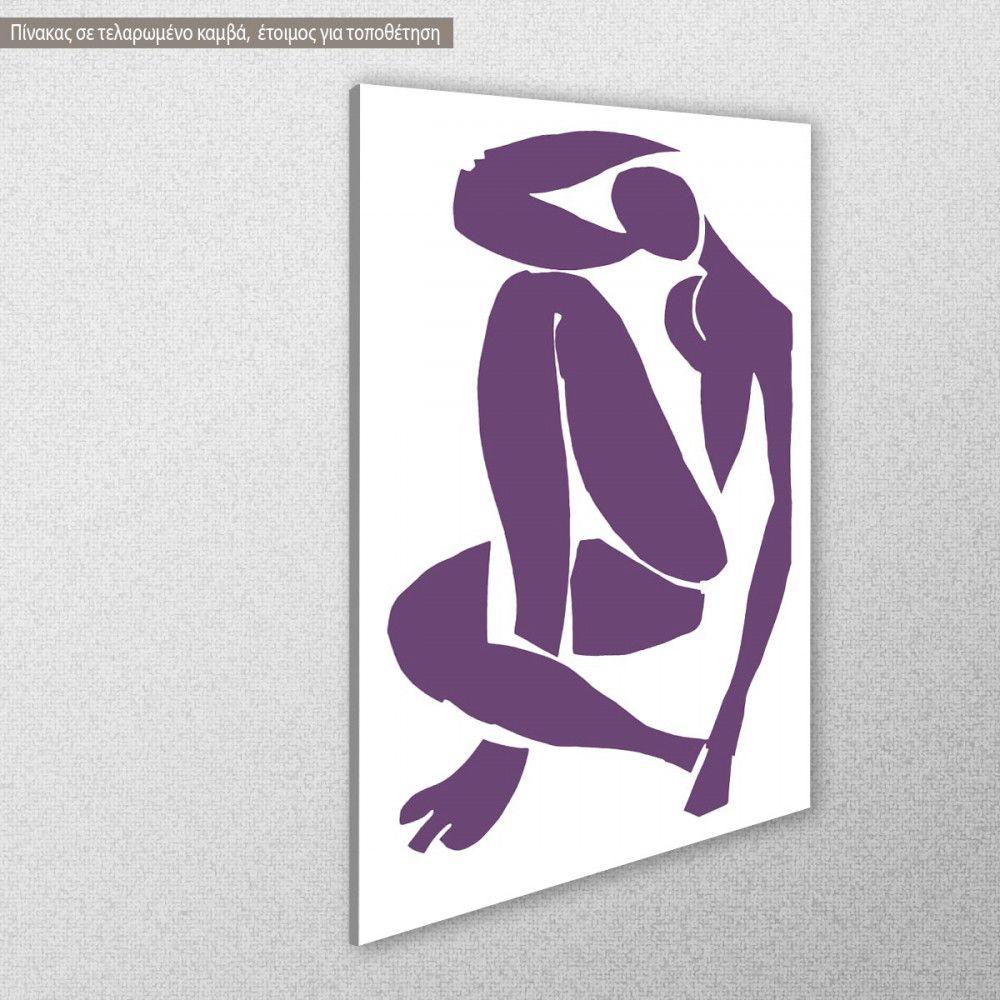Select the small purple breast shape
This screenshot has height=1000, width=1000.
tap(683, 305)
